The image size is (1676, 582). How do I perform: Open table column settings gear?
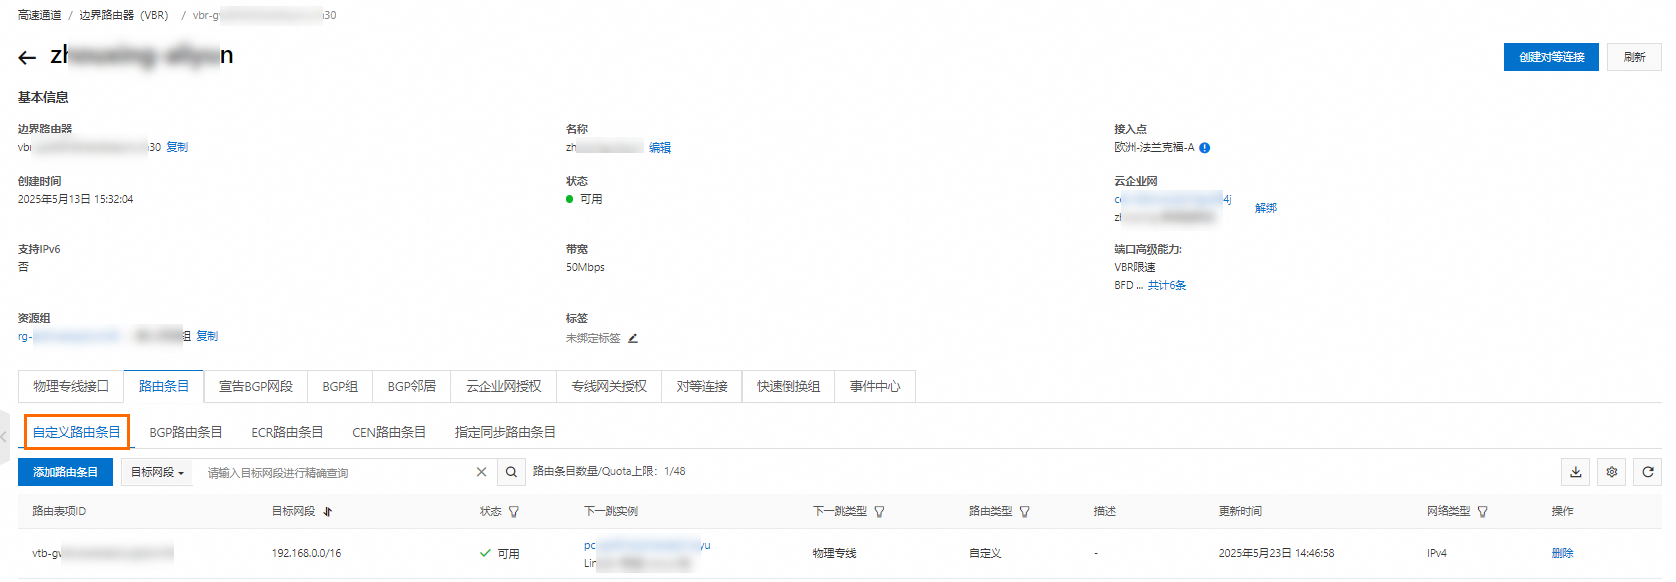pyautogui.click(x=1612, y=472)
